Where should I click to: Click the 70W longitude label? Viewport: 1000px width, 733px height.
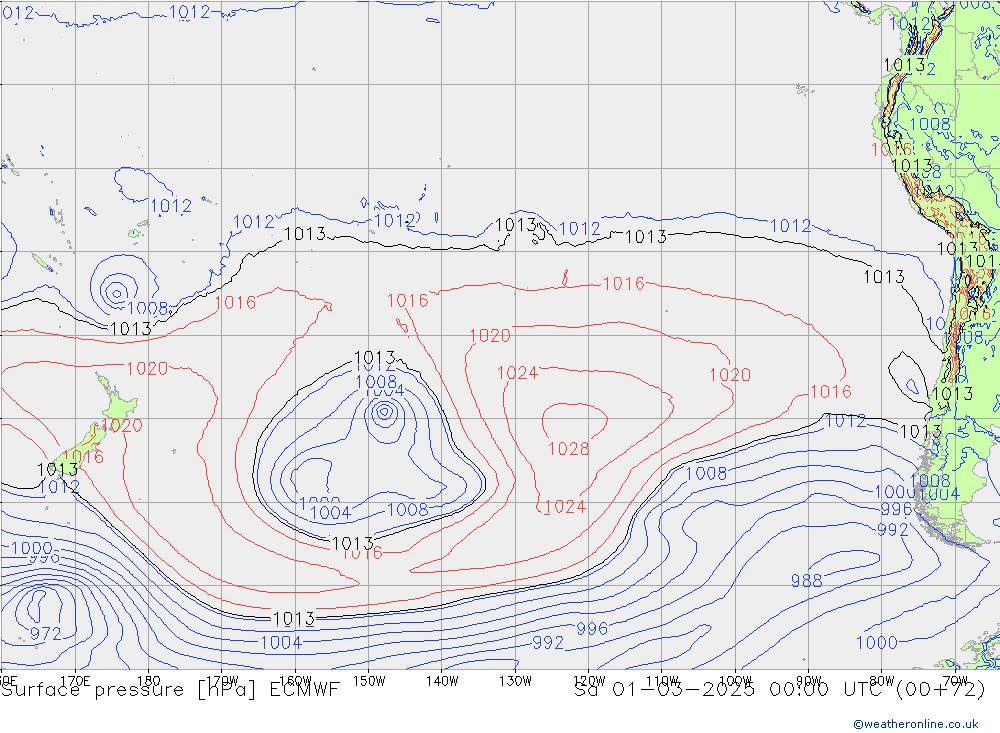coord(955,681)
